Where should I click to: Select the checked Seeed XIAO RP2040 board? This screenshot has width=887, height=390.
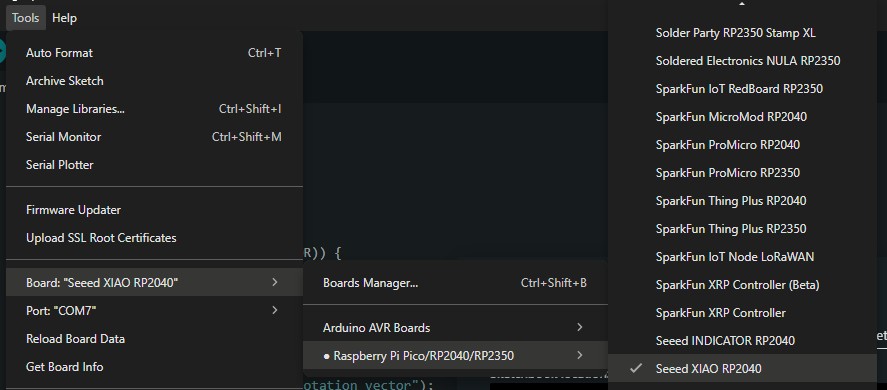742,368
